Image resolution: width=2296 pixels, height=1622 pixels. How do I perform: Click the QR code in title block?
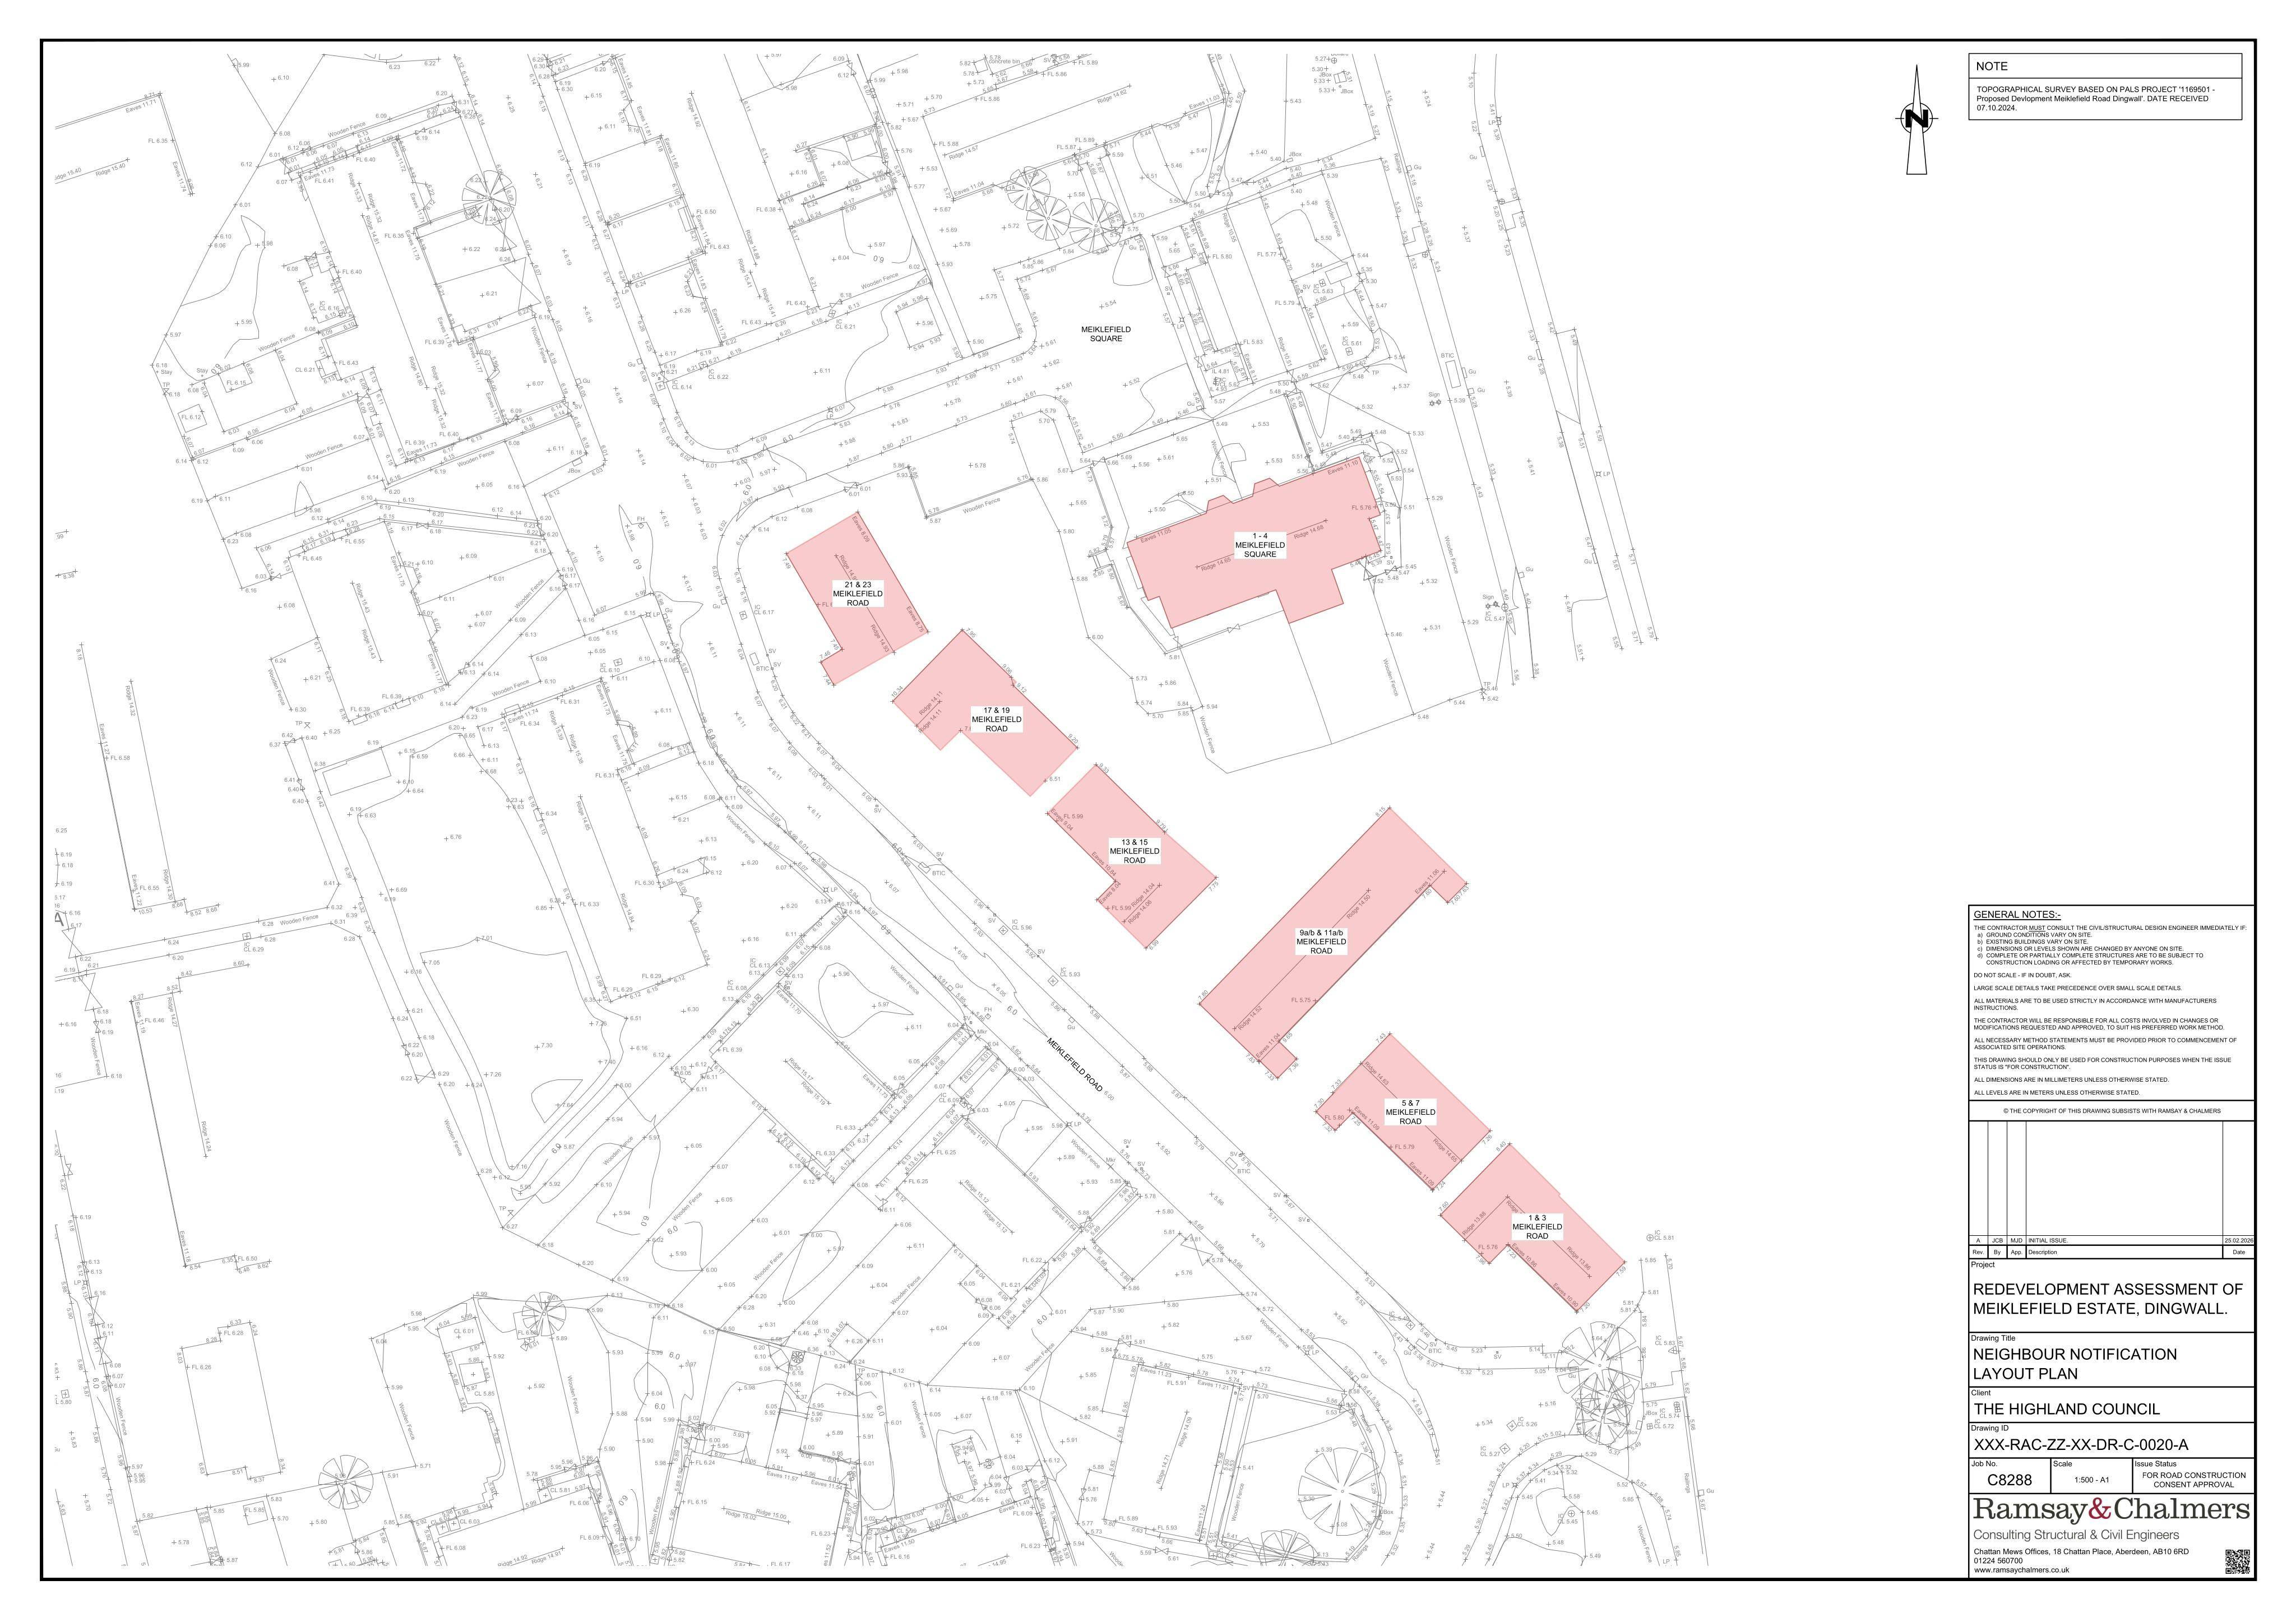click(x=2237, y=1562)
